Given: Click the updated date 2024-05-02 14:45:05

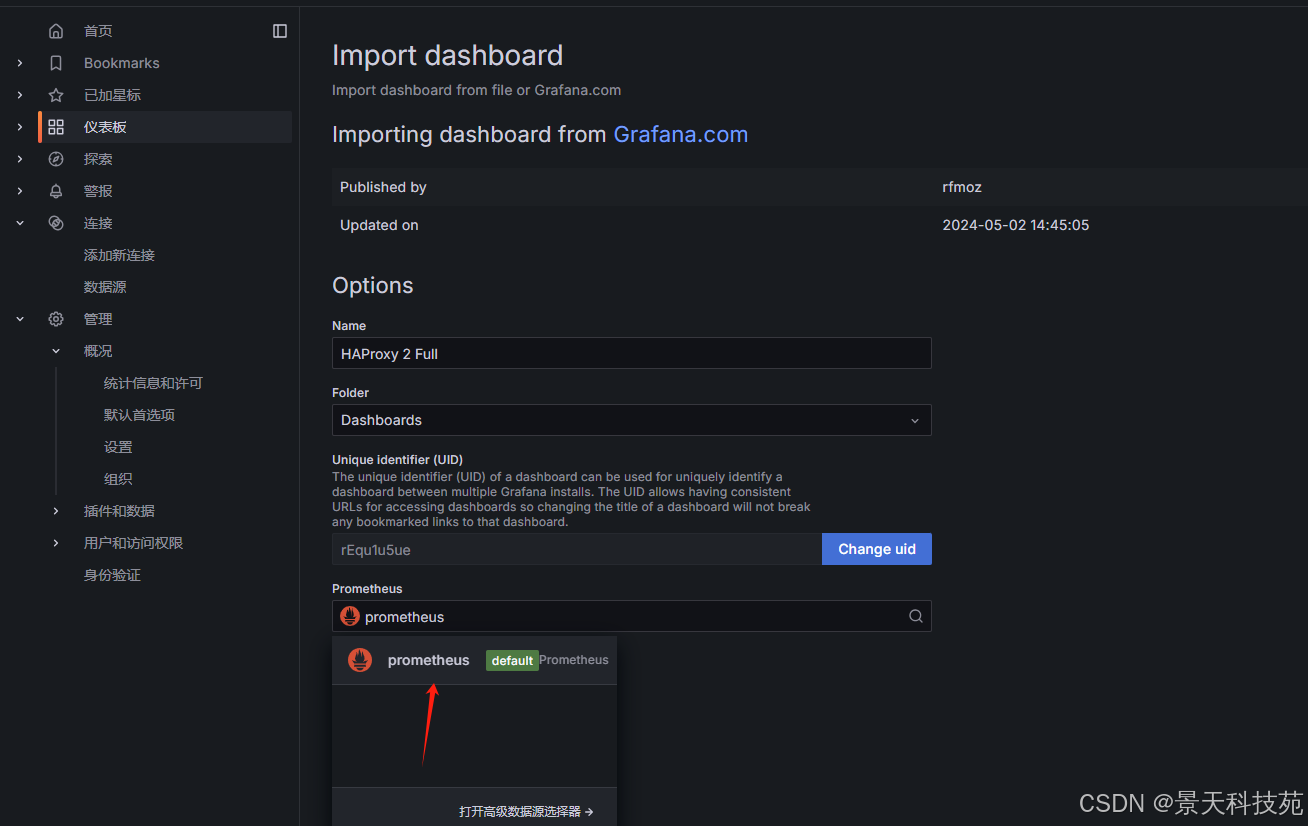Looking at the screenshot, I should point(1016,225).
